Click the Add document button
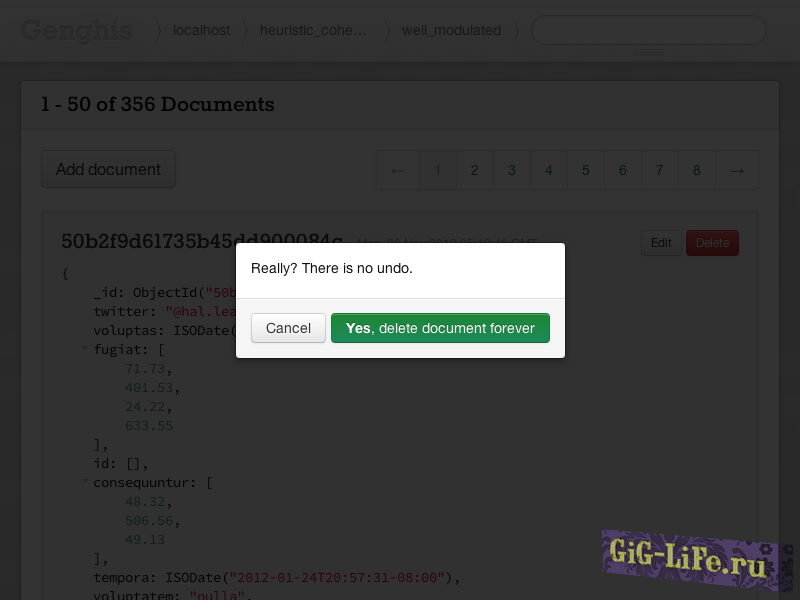This screenshot has width=800, height=600. (108, 169)
